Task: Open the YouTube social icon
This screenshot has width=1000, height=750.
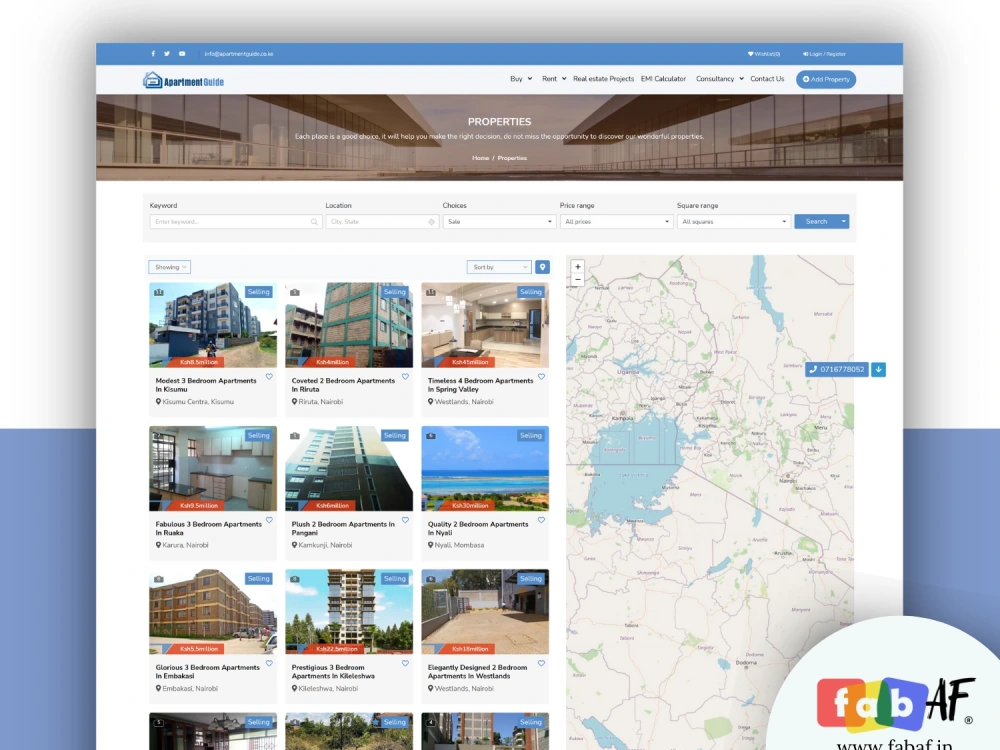Action: click(182, 54)
